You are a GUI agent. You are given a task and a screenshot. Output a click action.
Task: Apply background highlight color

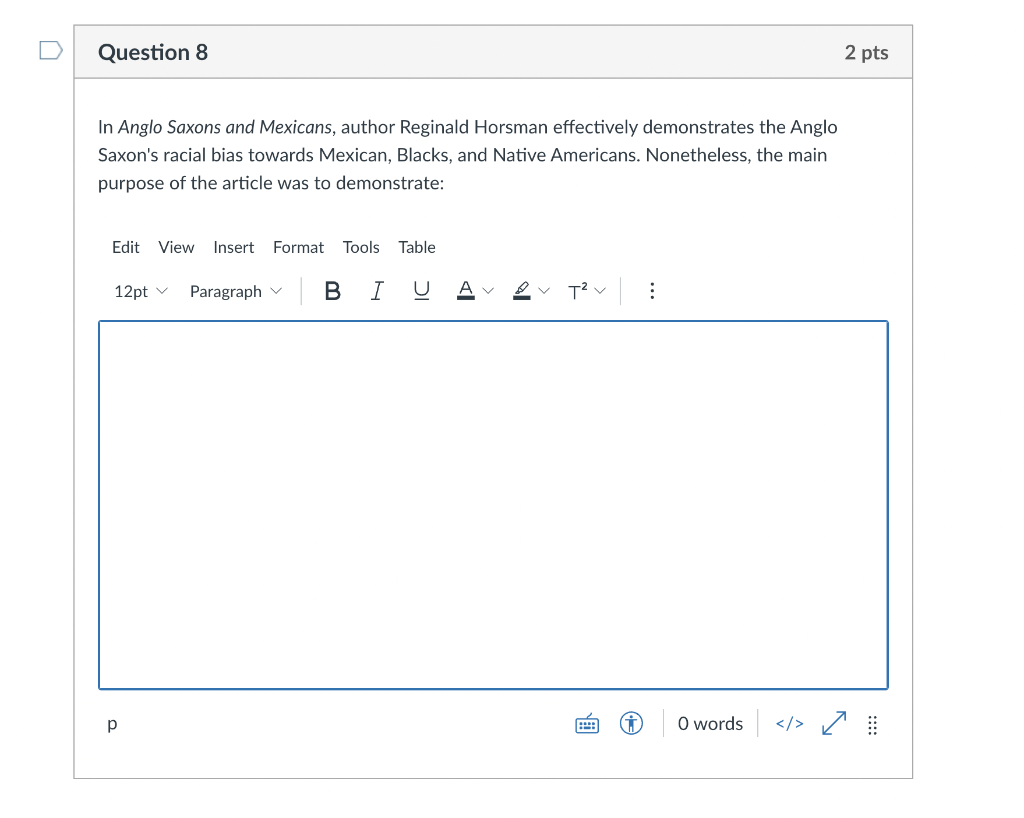click(x=522, y=291)
